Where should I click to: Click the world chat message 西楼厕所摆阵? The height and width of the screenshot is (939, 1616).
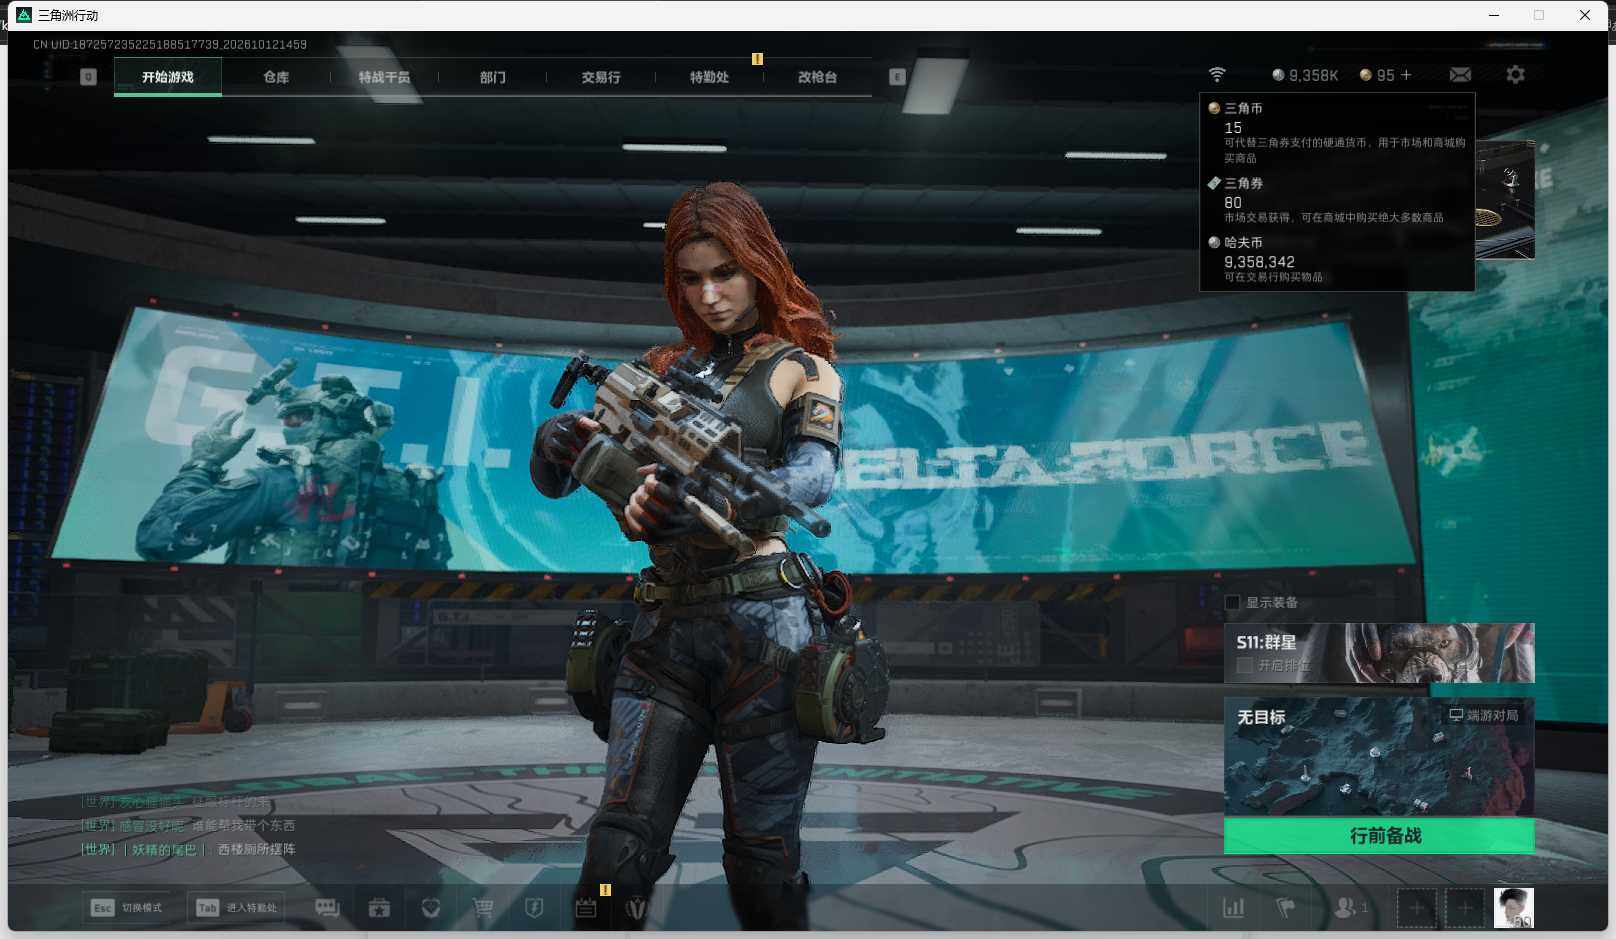pos(257,849)
